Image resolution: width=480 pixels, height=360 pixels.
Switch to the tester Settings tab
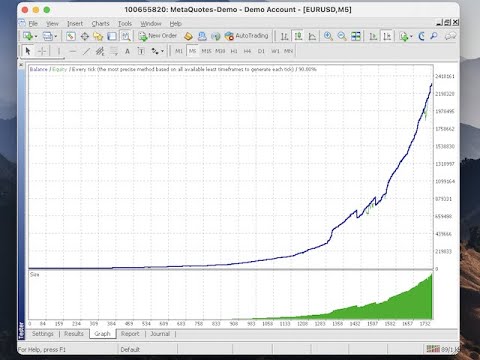point(43,334)
